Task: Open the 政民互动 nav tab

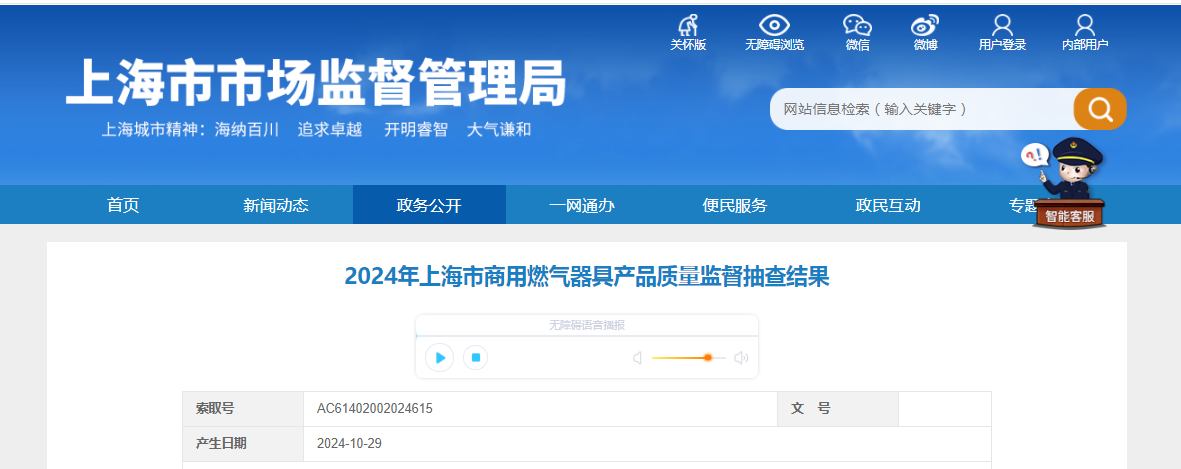Action: pyautogui.click(x=888, y=205)
